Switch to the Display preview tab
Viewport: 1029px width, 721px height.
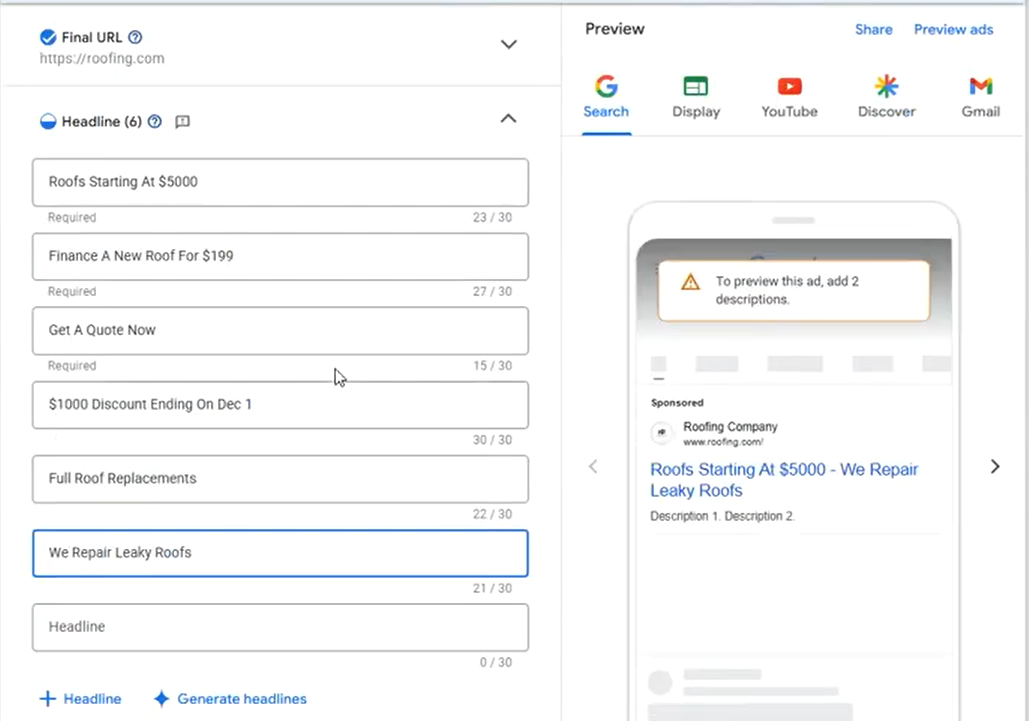(696, 97)
